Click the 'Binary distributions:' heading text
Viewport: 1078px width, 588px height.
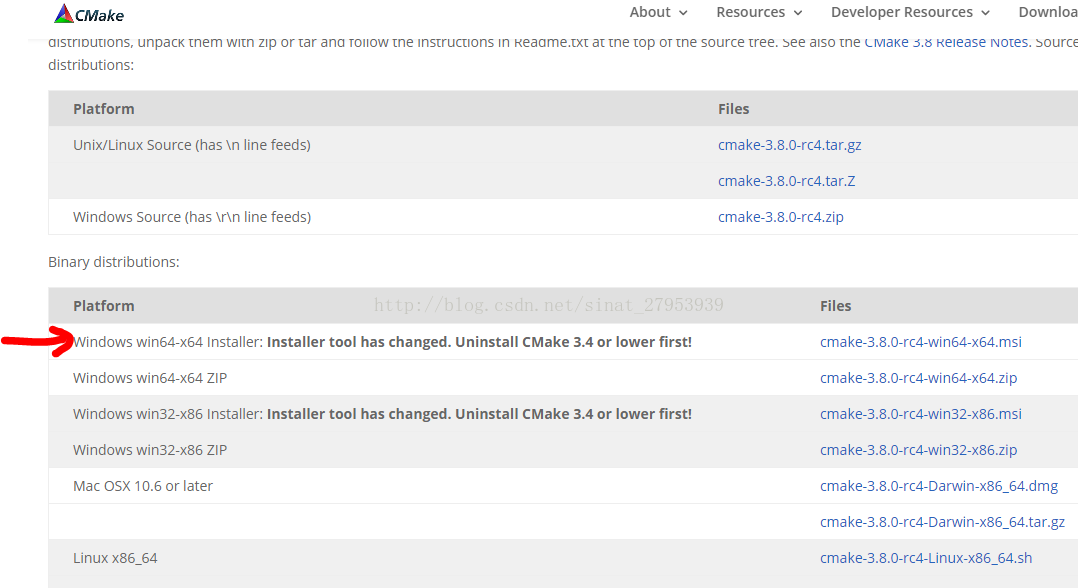[x=113, y=262]
